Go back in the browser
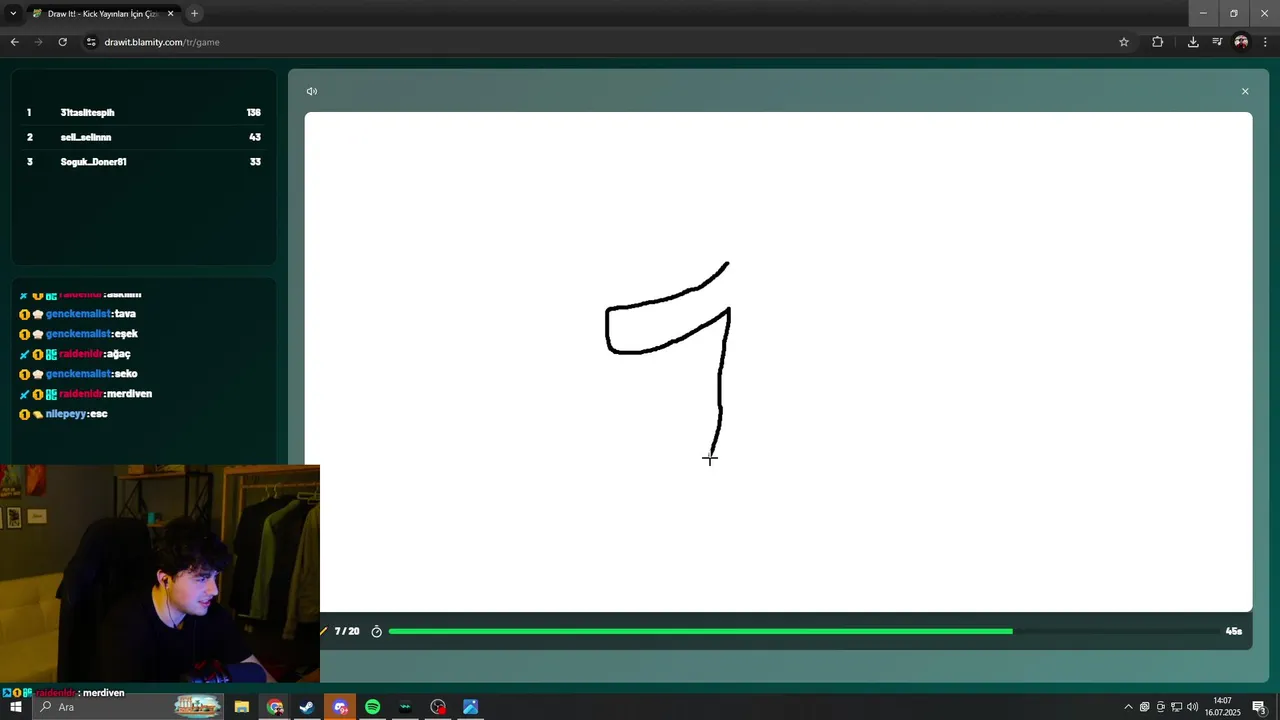The width and height of the screenshot is (1280, 720). [x=14, y=42]
